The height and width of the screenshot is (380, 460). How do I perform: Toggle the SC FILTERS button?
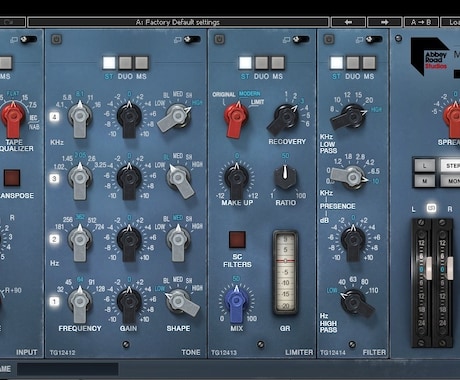coord(237,239)
